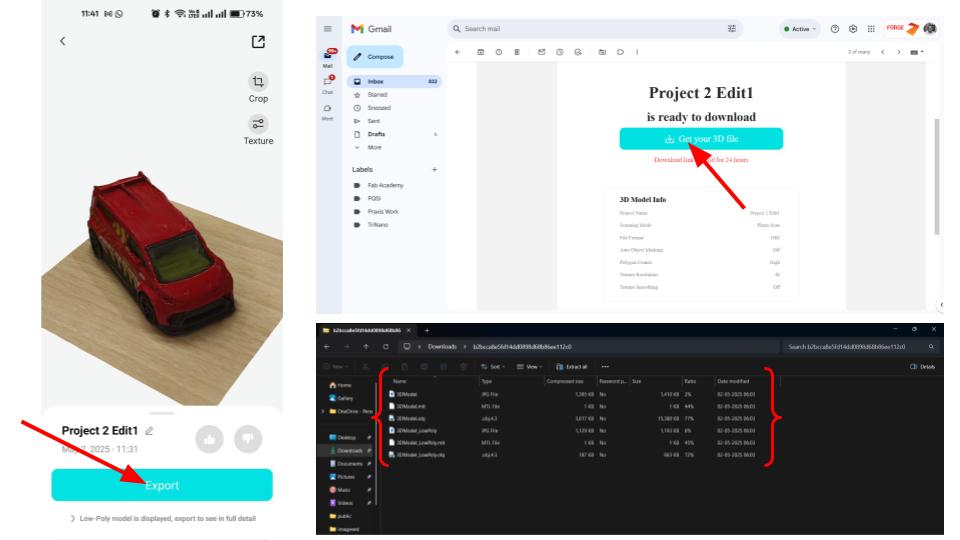Add the open email to Tasks
This screenshot has width=960, height=540.
(578, 52)
